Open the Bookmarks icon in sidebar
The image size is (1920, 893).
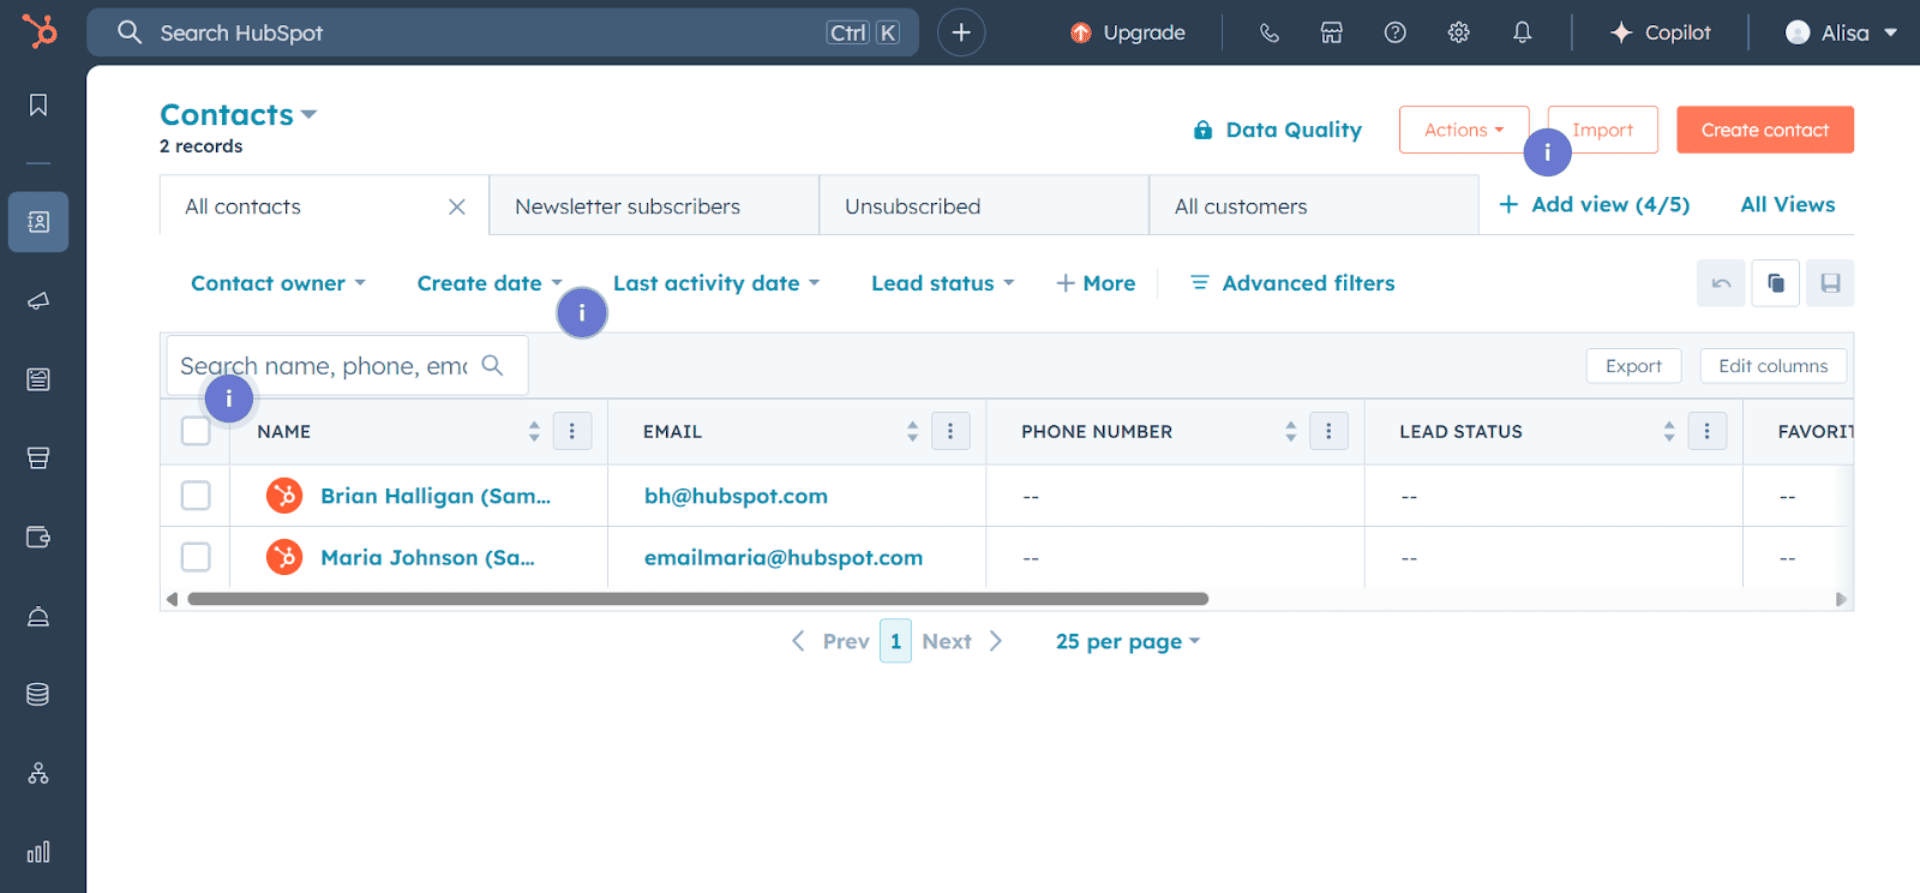(x=38, y=105)
